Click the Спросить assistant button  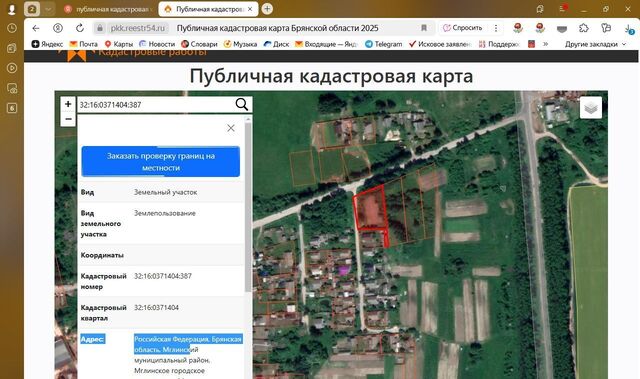[x=462, y=28]
